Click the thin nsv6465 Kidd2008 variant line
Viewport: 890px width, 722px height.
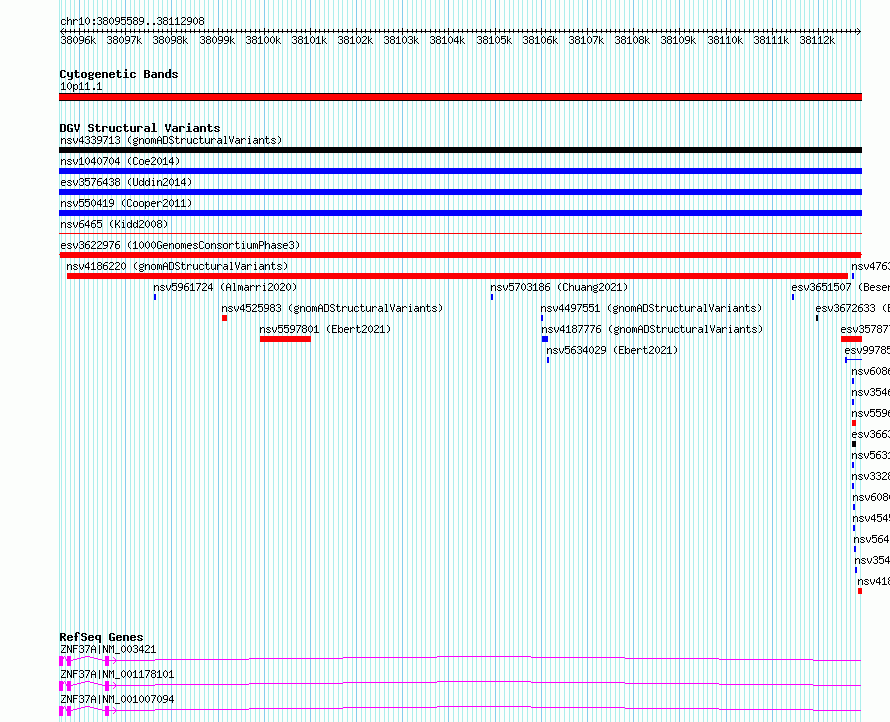point(460,233)
